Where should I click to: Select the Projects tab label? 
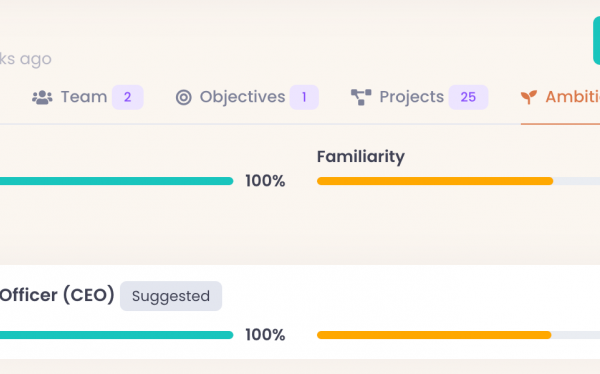(x=411, y=97)
